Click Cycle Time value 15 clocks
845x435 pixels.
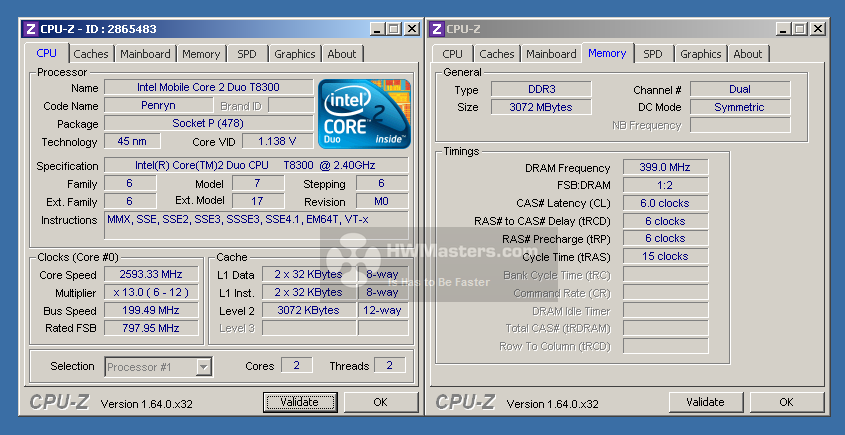coord(666,256)
